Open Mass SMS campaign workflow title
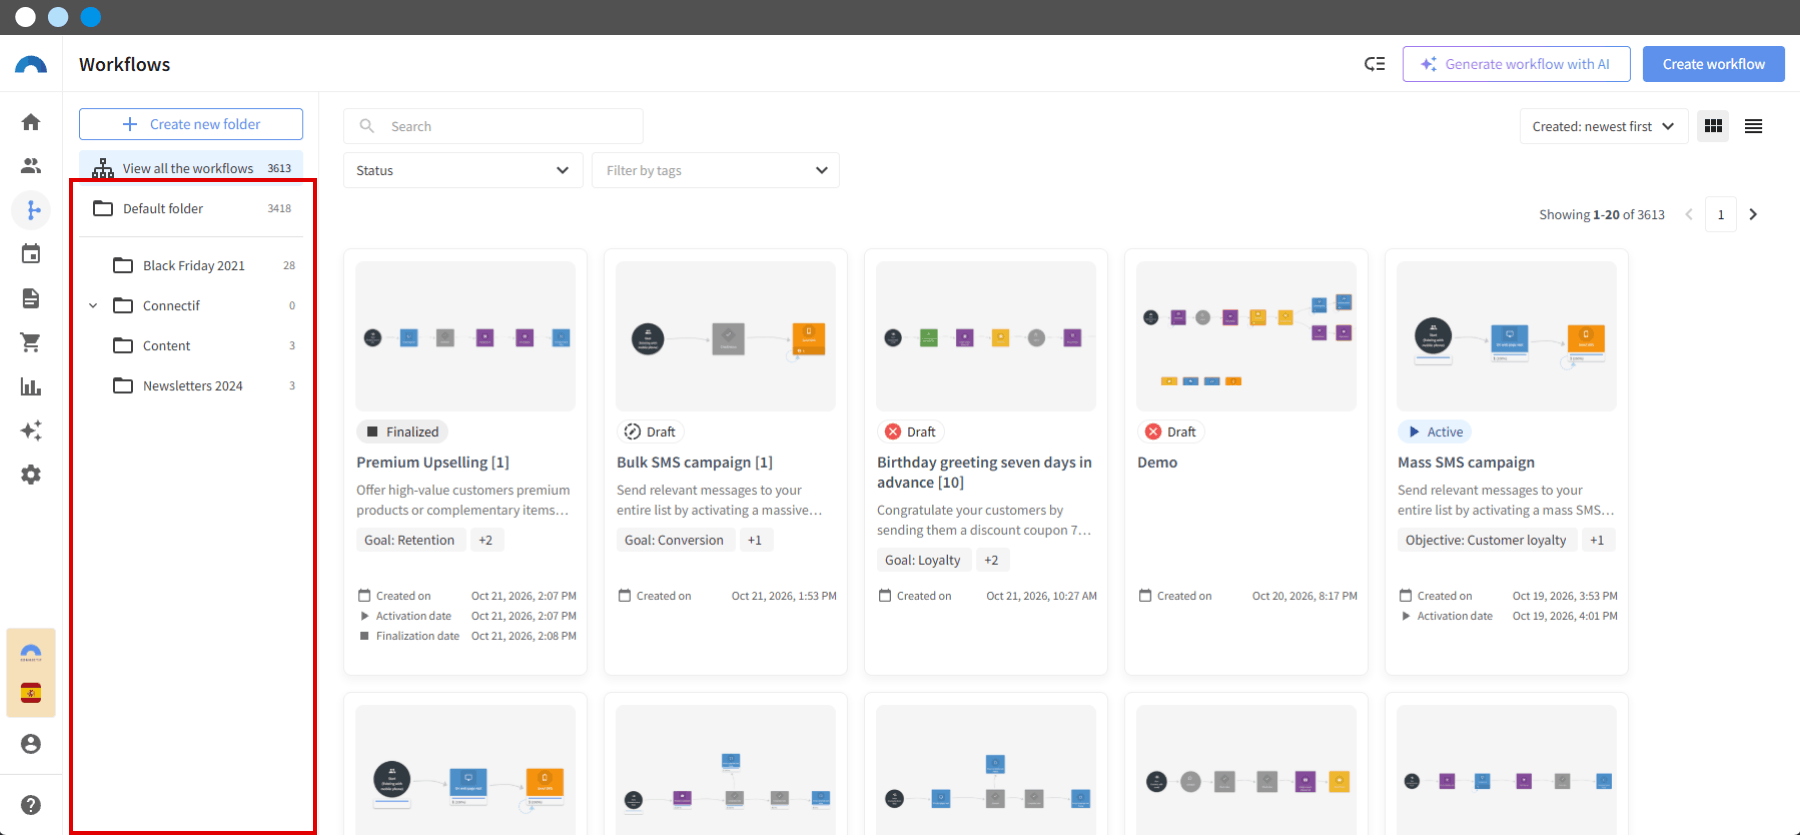 tap(1466, 462)
